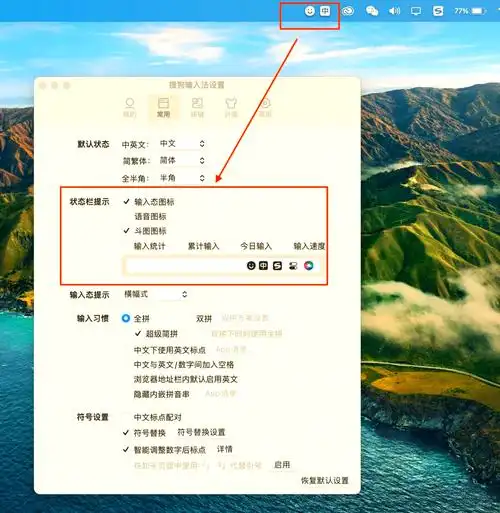The height and width of the screenshot is (513, 500).
Task: Click the 中 icon in status preview bar
Action: (264, 265)
